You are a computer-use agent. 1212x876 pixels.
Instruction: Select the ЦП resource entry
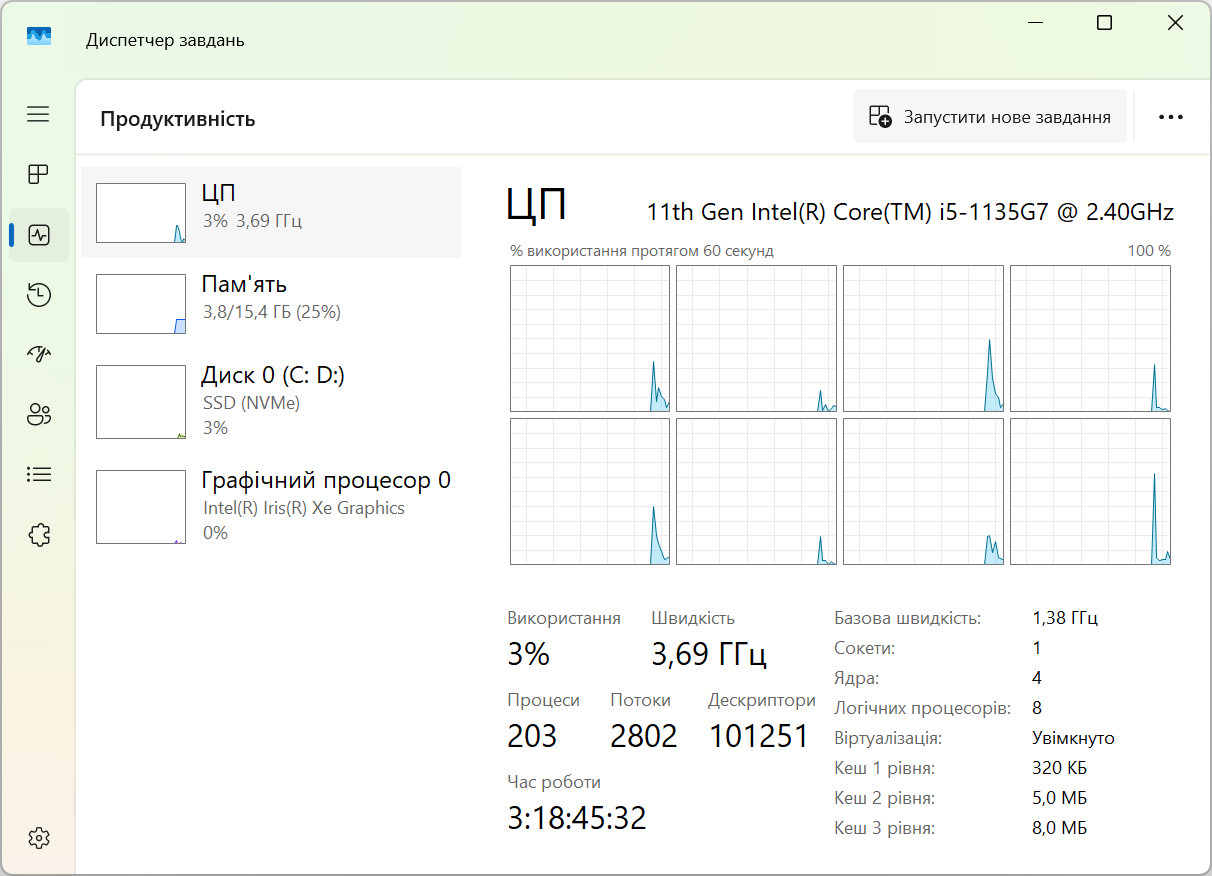[271, 212]
